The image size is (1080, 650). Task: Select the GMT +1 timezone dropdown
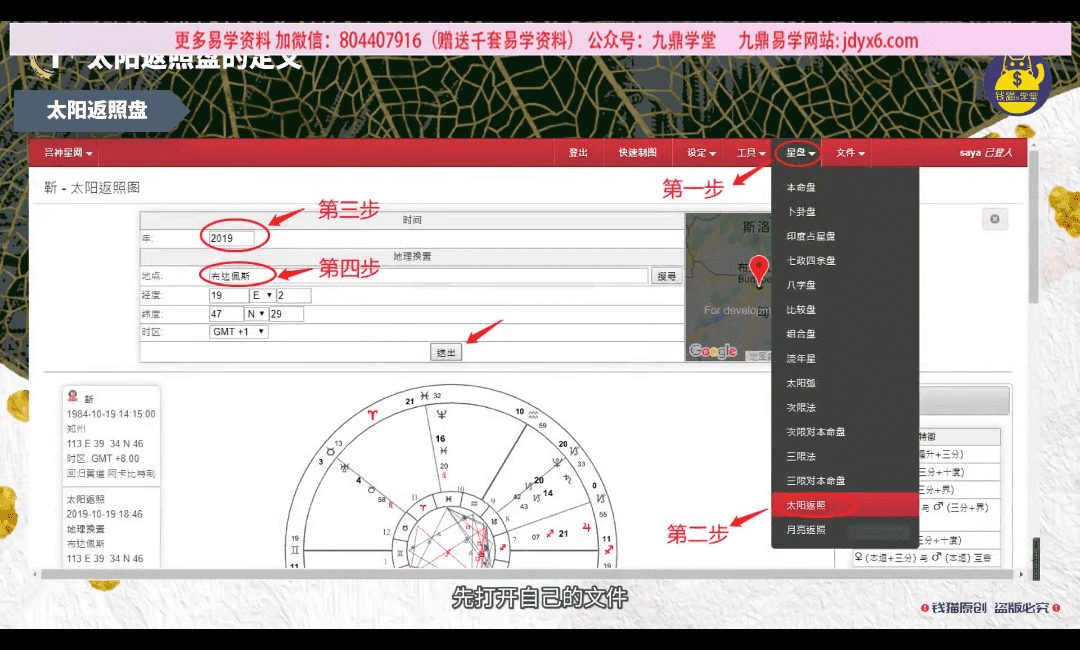(239, 332)
